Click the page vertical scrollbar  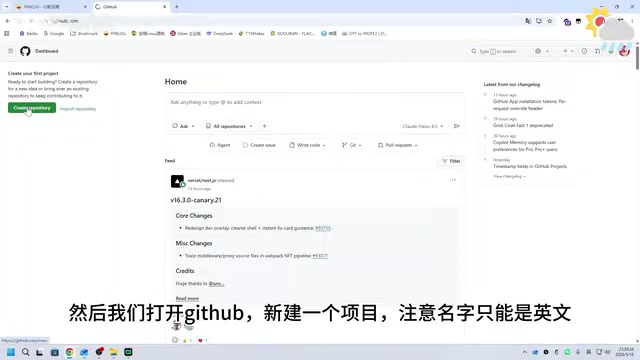[637, 57]
